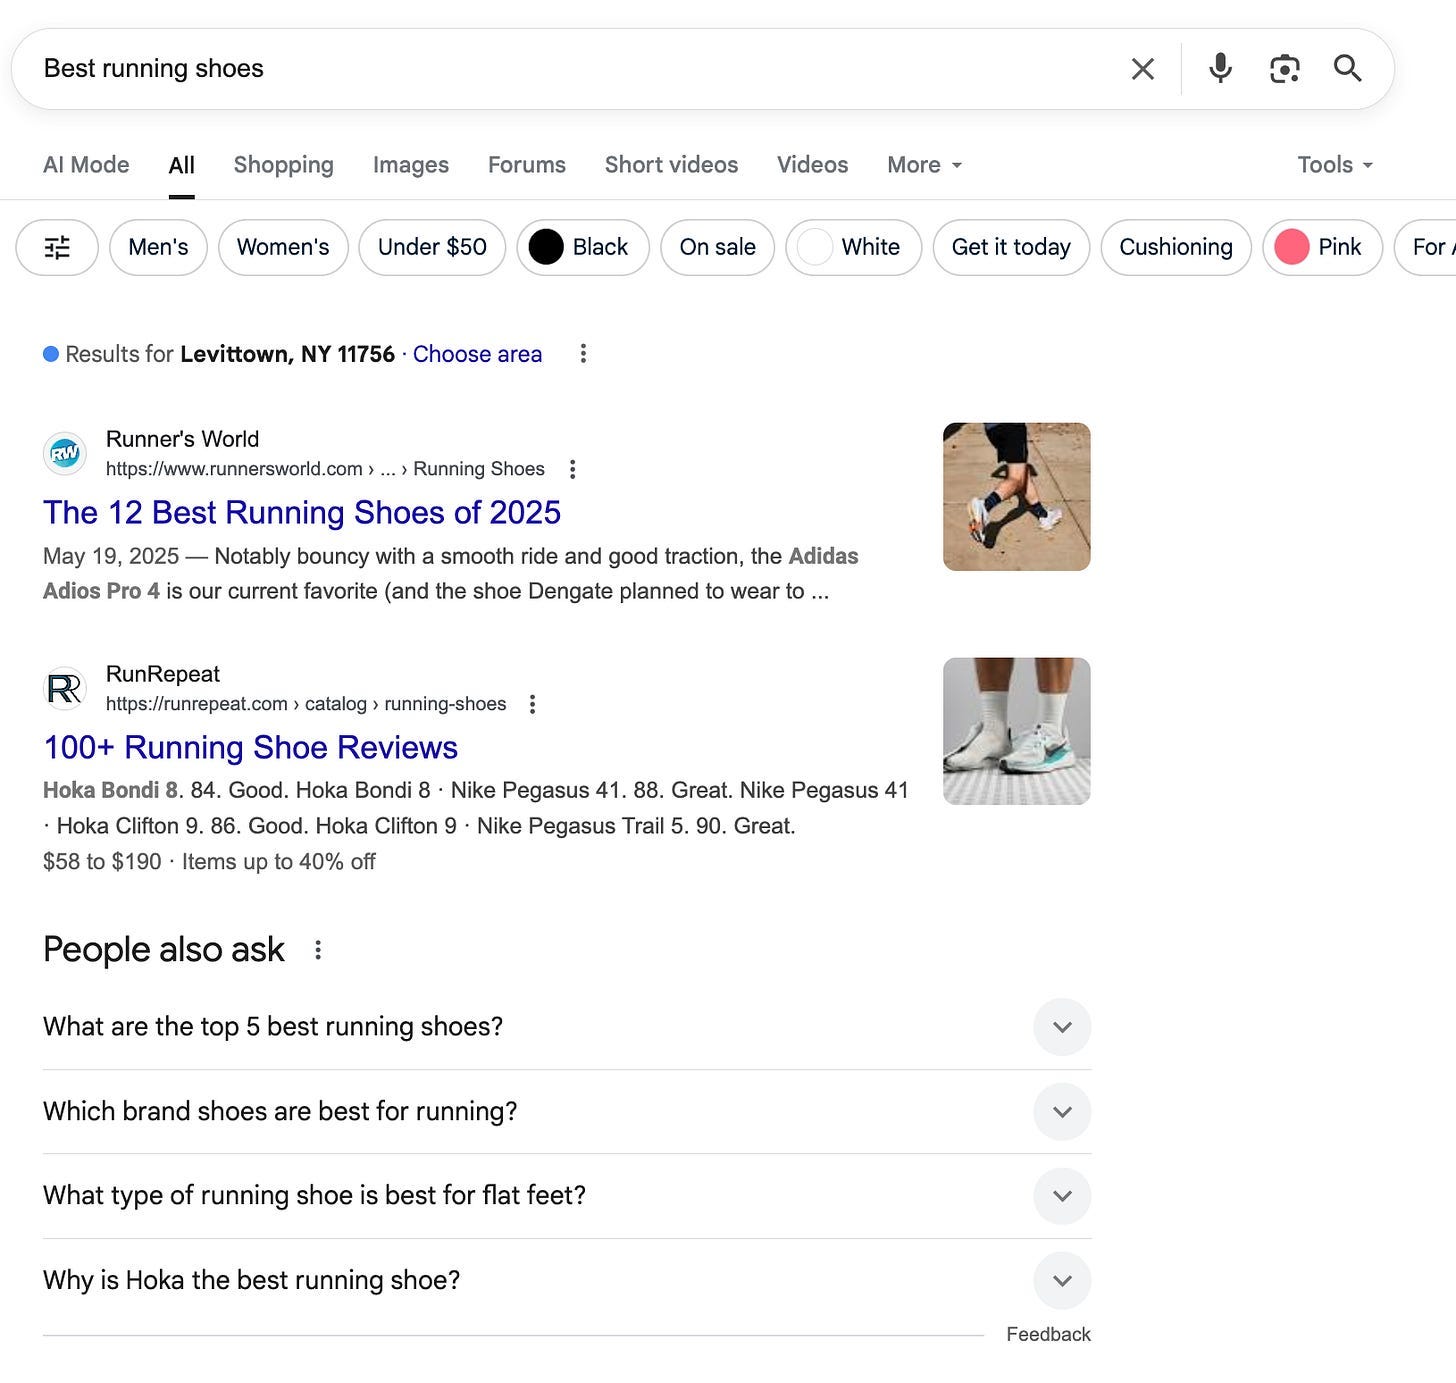The width and height of the screenshot is (1456, 1383).
Task: Start voice search with the microphone icon
Action: pyautogui.click(x=1220, y=68)
